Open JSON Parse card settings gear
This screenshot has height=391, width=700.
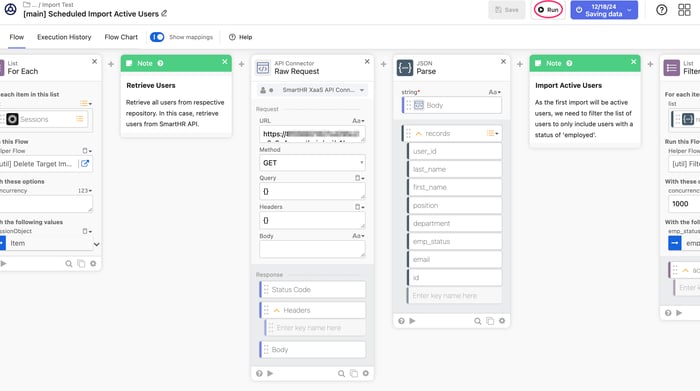[x=502, y=321]
